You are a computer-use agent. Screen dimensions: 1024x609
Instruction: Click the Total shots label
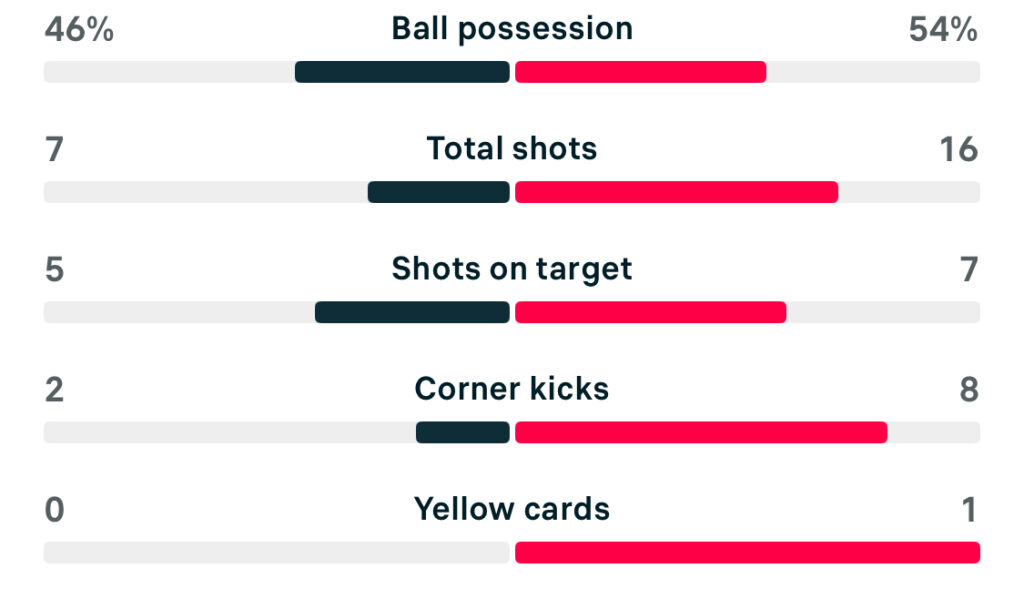pyautogui.click(x=512, y=149)
